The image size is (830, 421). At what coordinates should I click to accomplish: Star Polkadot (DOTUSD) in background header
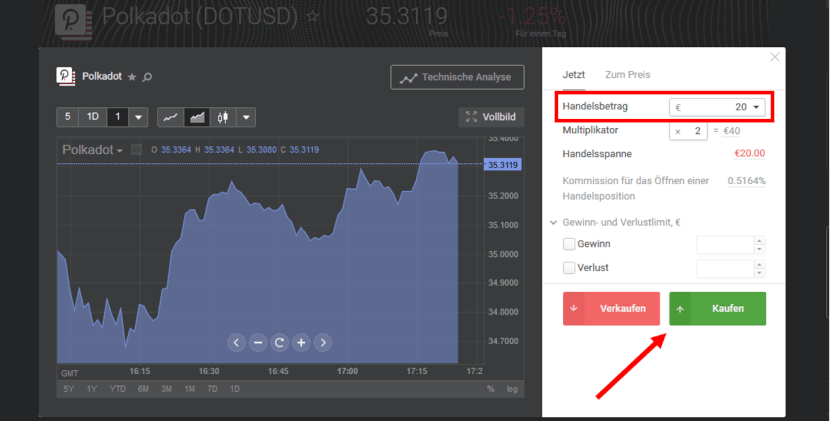point(313,16)
